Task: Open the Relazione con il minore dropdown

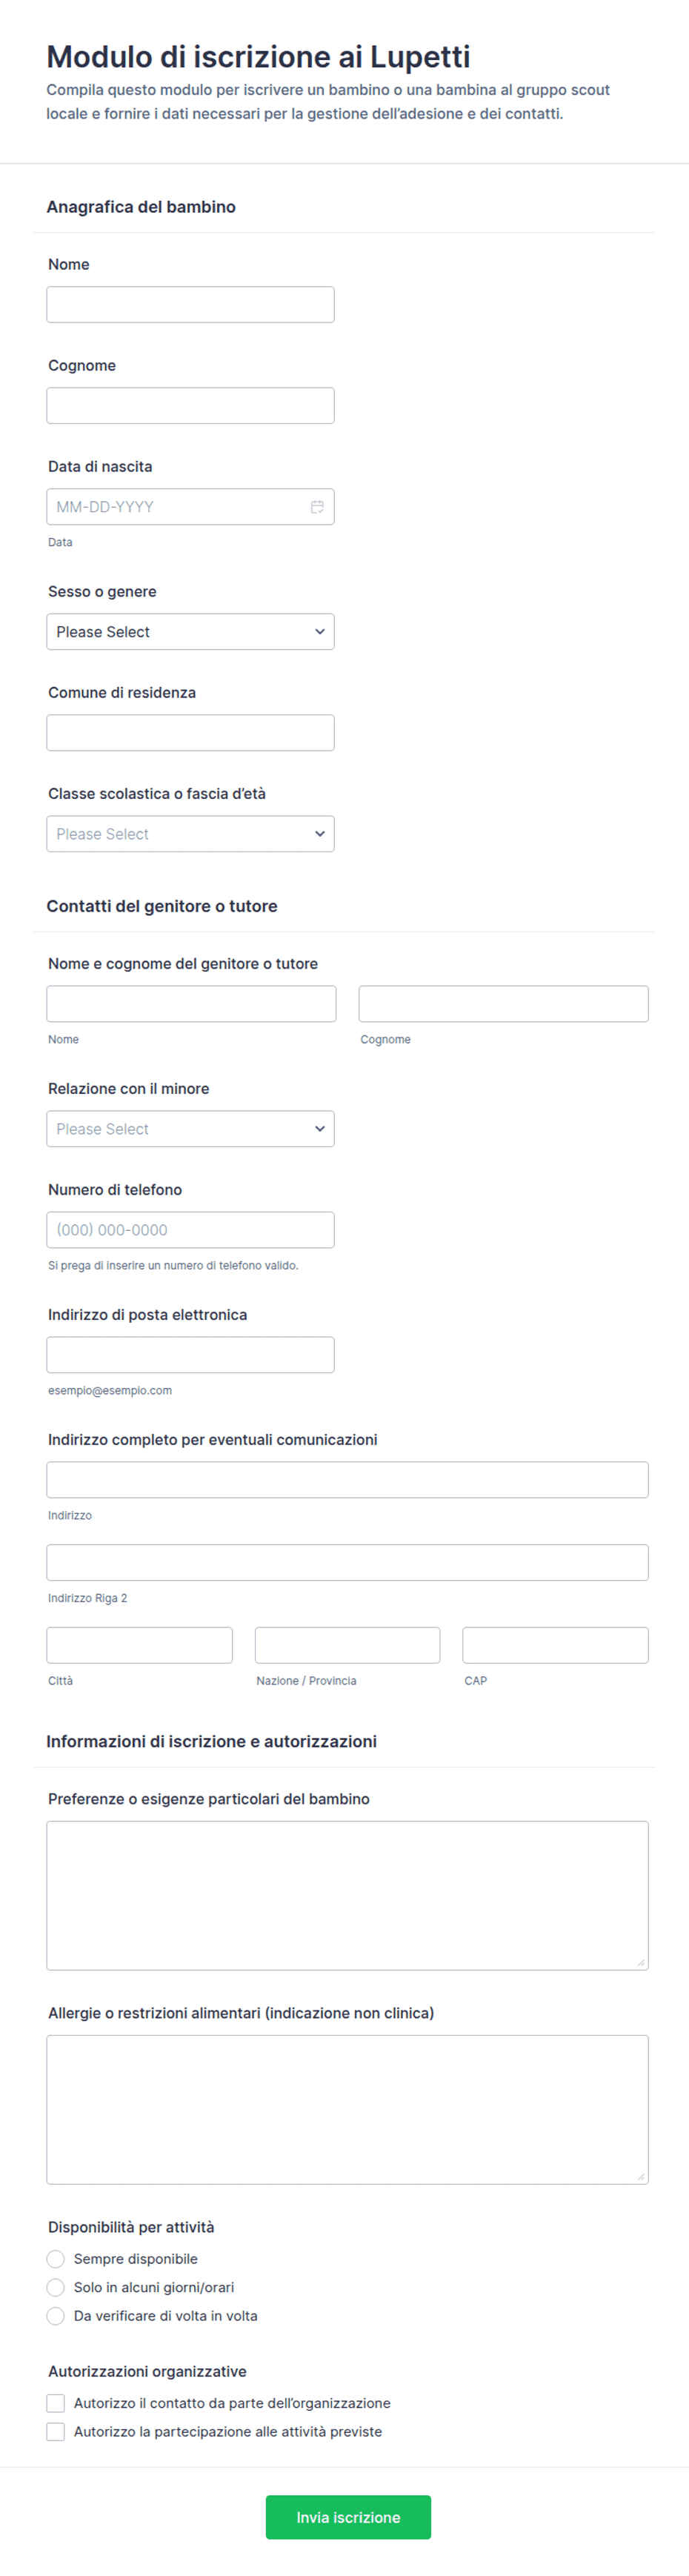Action: click(x=190, y=1129)
